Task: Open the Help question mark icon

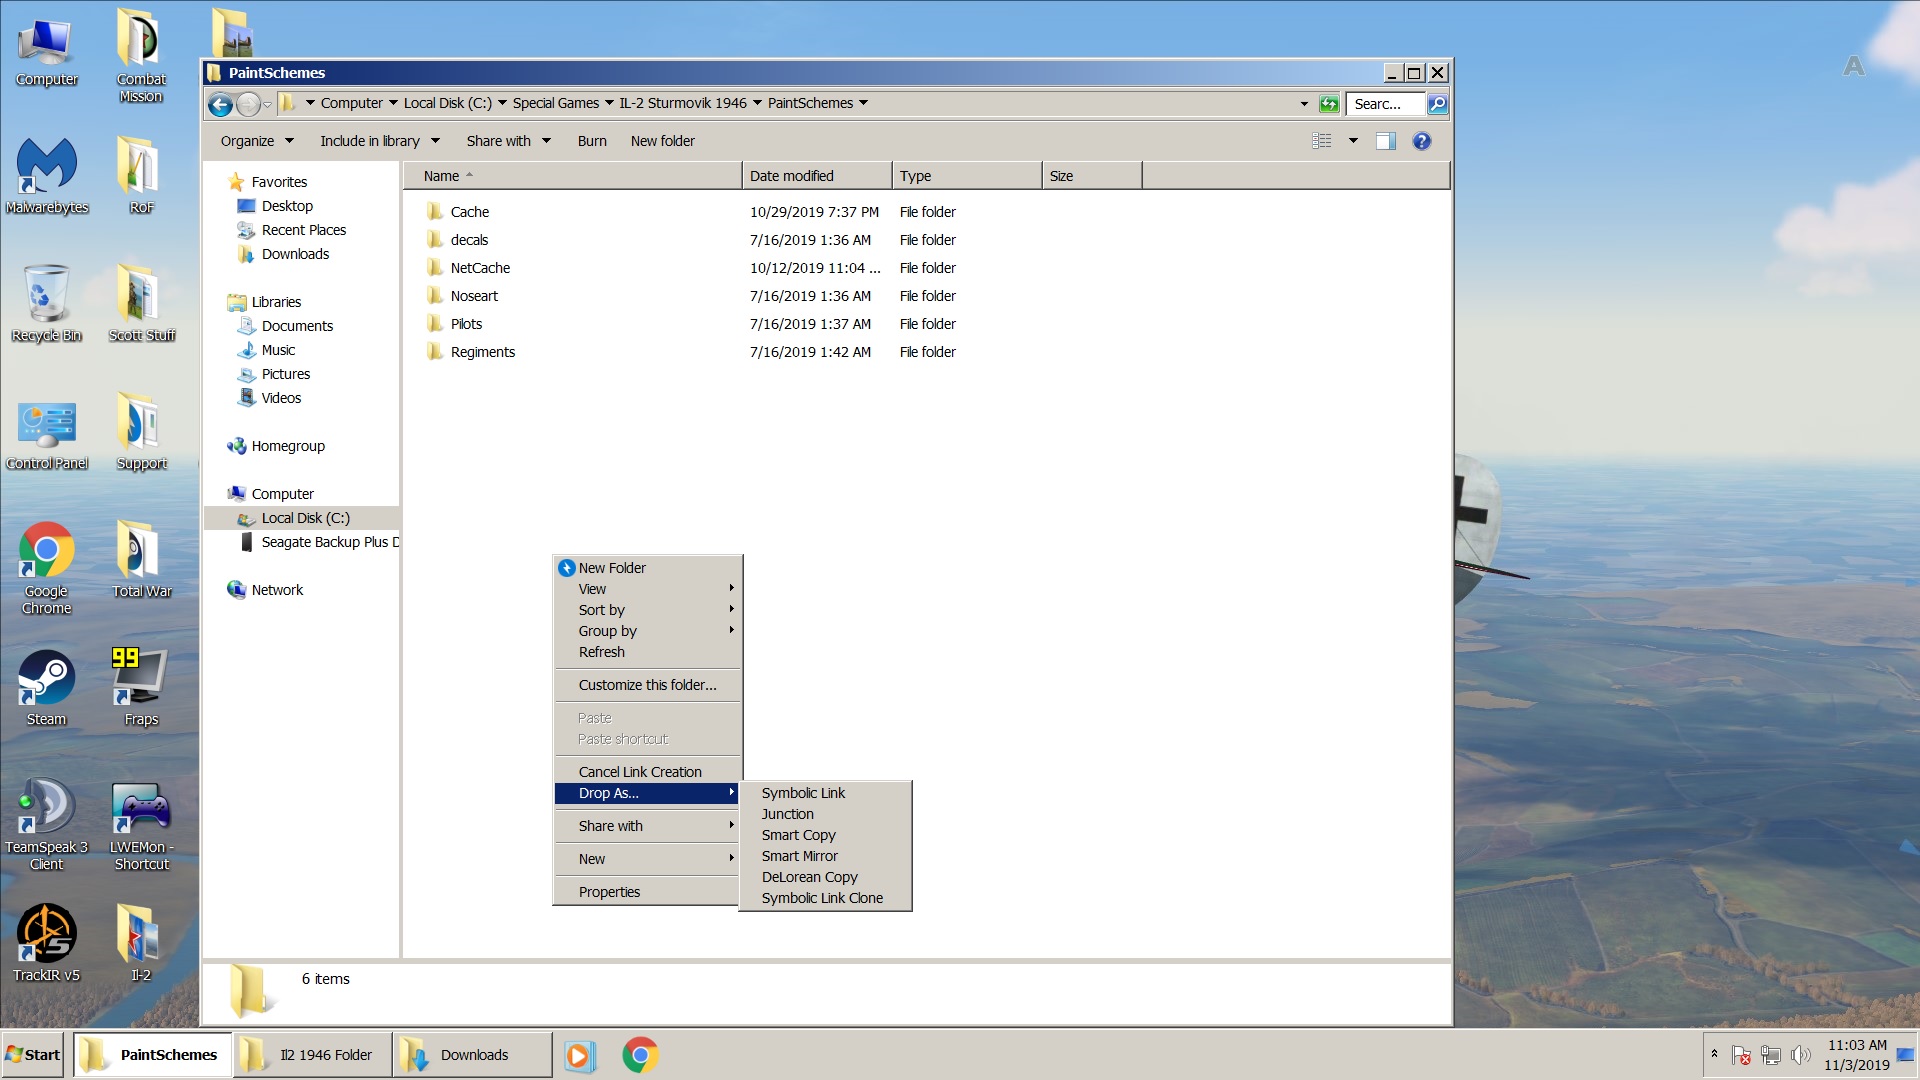Action: (1421, 141)
